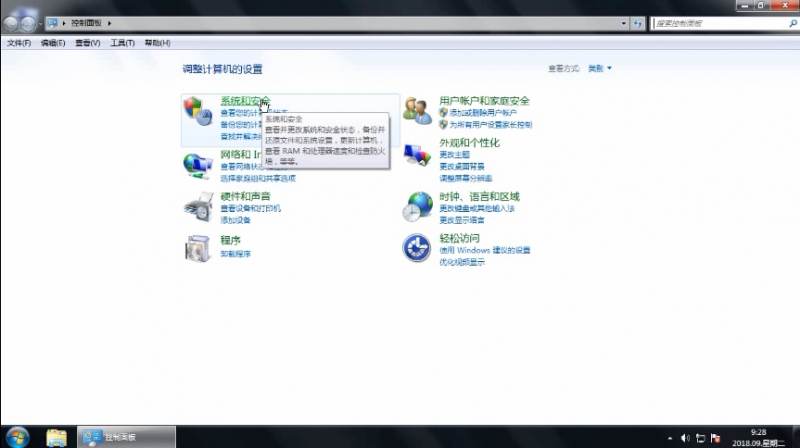The width and height of the screenshot is (800, 448).
Task: Open the Programs disc box icon
Action: [198, 248]
